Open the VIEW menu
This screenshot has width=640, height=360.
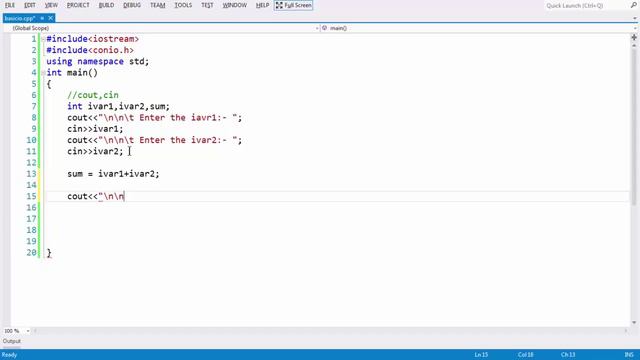51,5
